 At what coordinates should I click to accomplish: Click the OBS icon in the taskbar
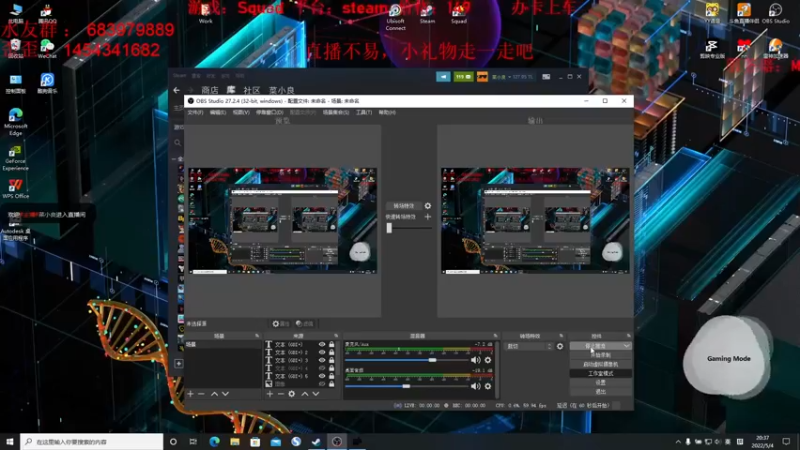pyautogui.click(x=337, y=441)
